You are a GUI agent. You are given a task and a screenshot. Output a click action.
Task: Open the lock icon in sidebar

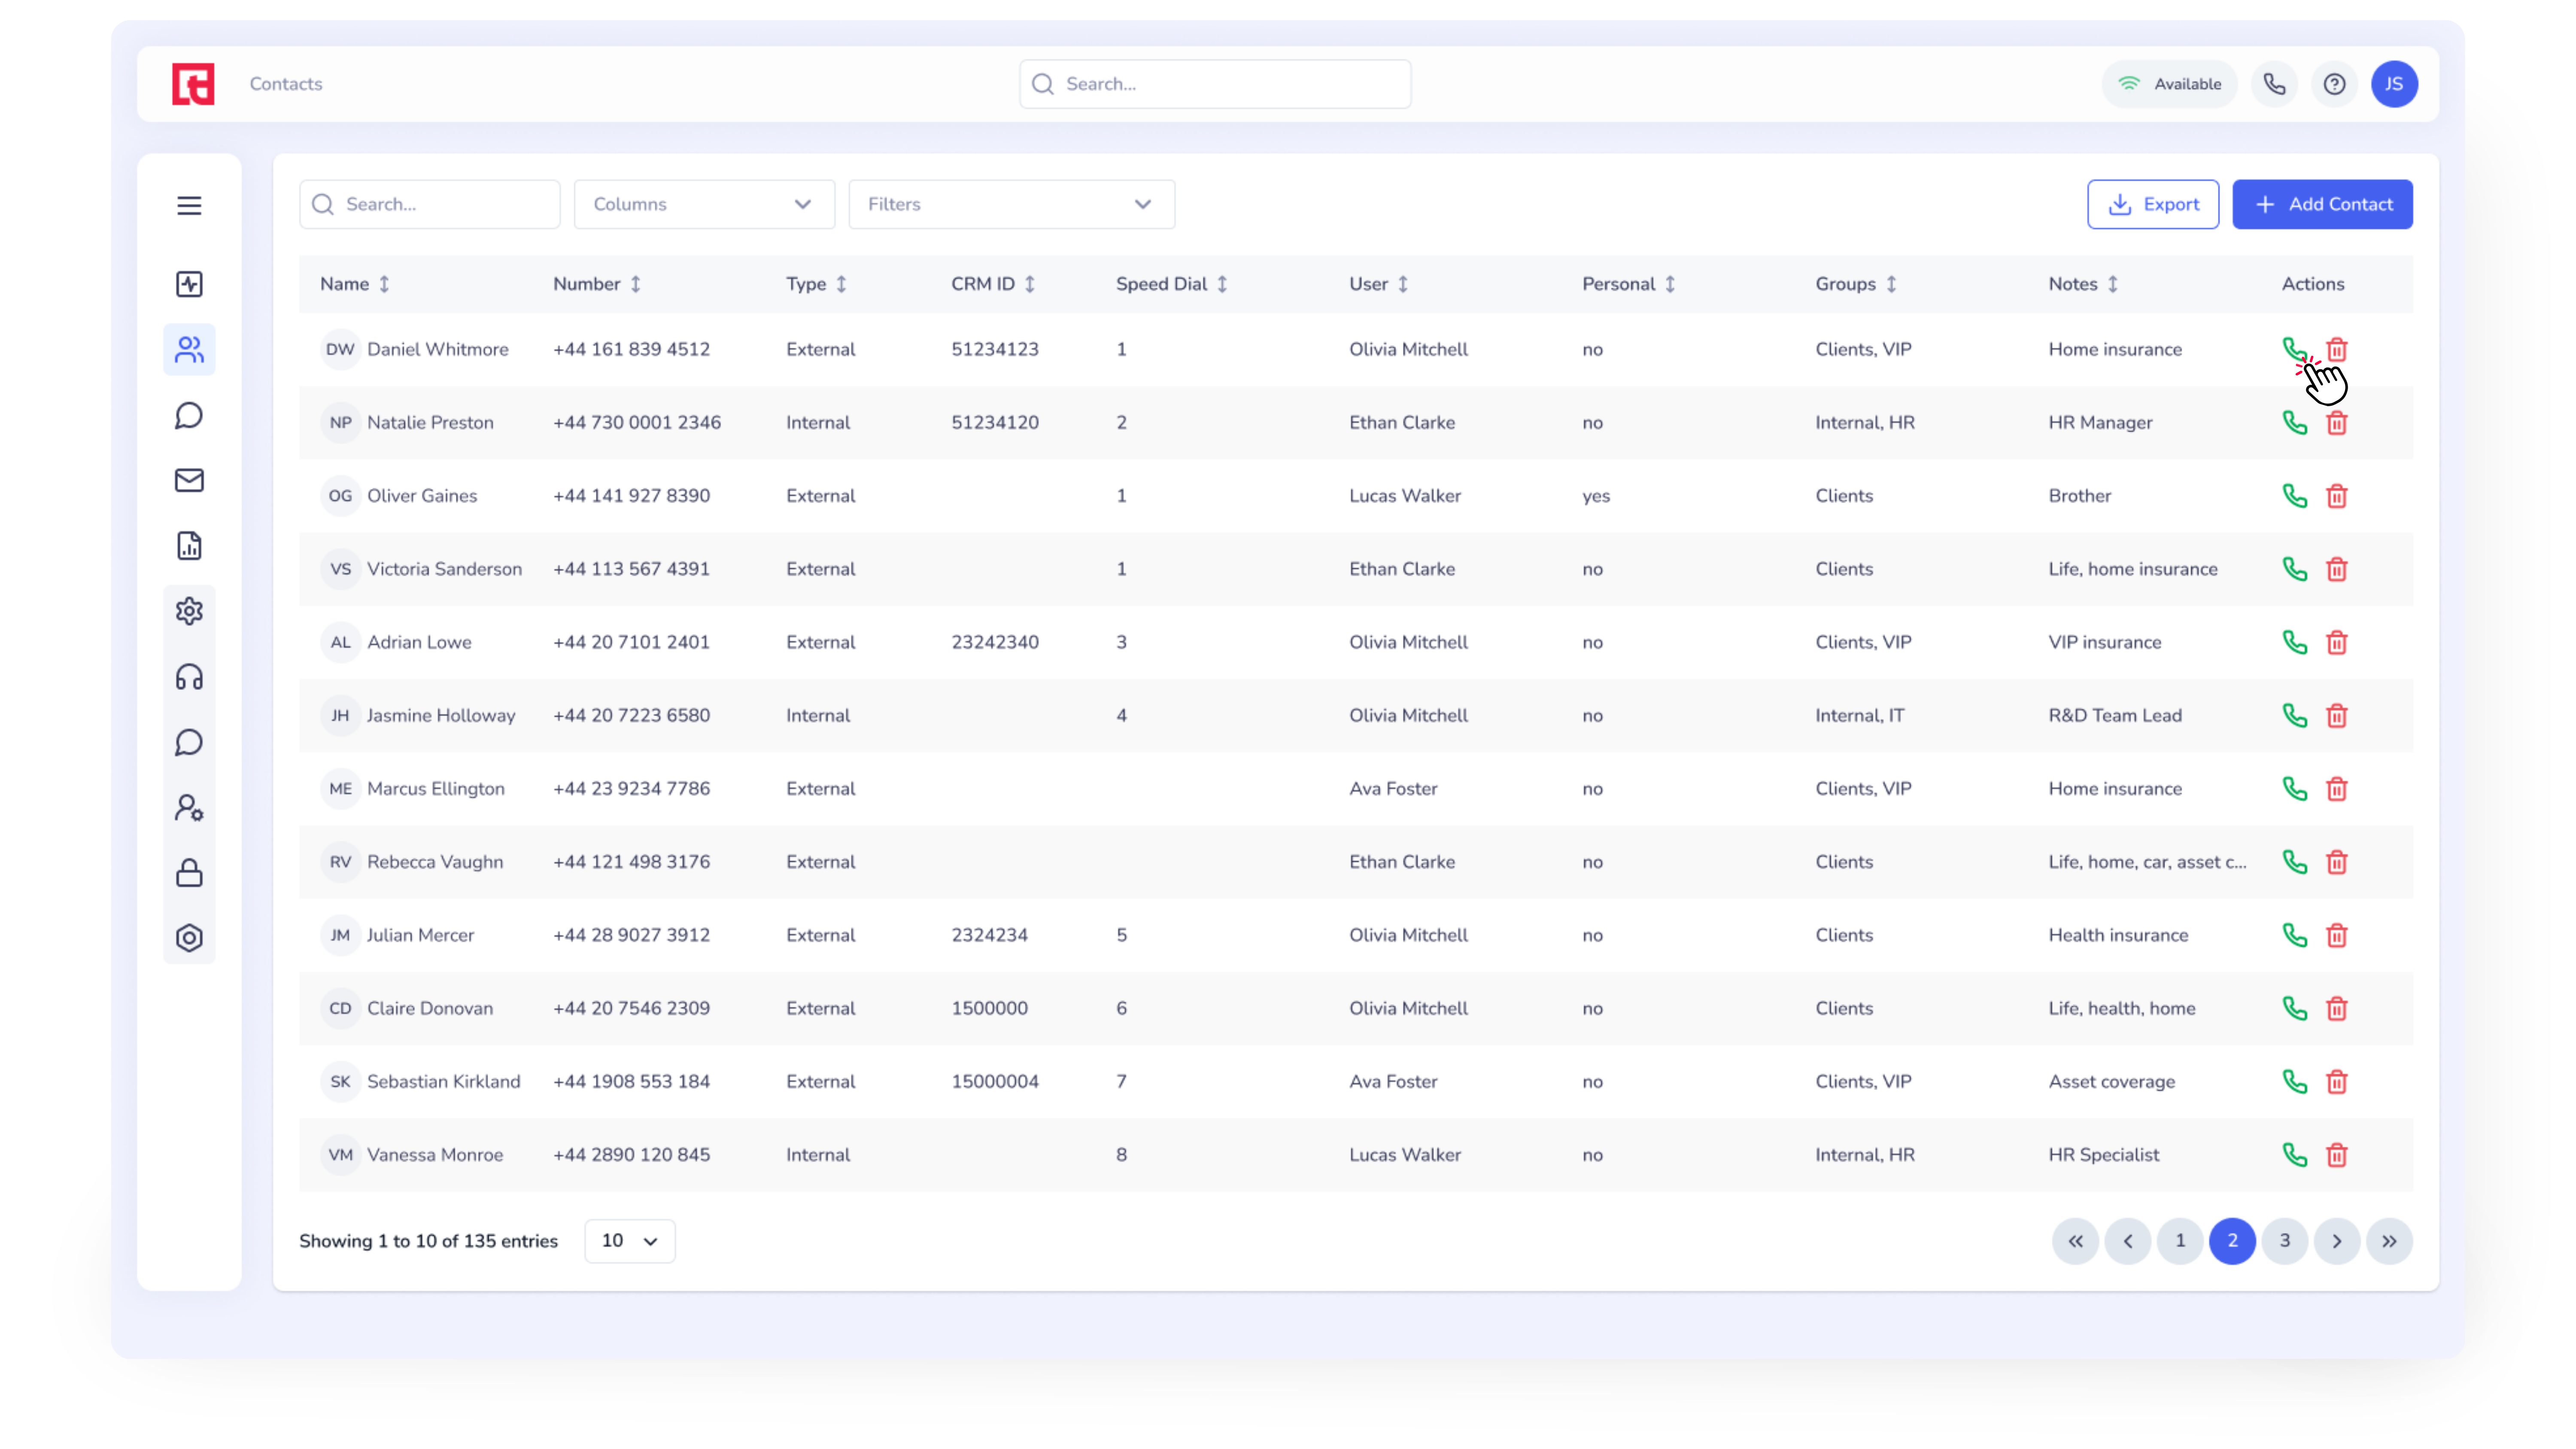coord(189,873)
